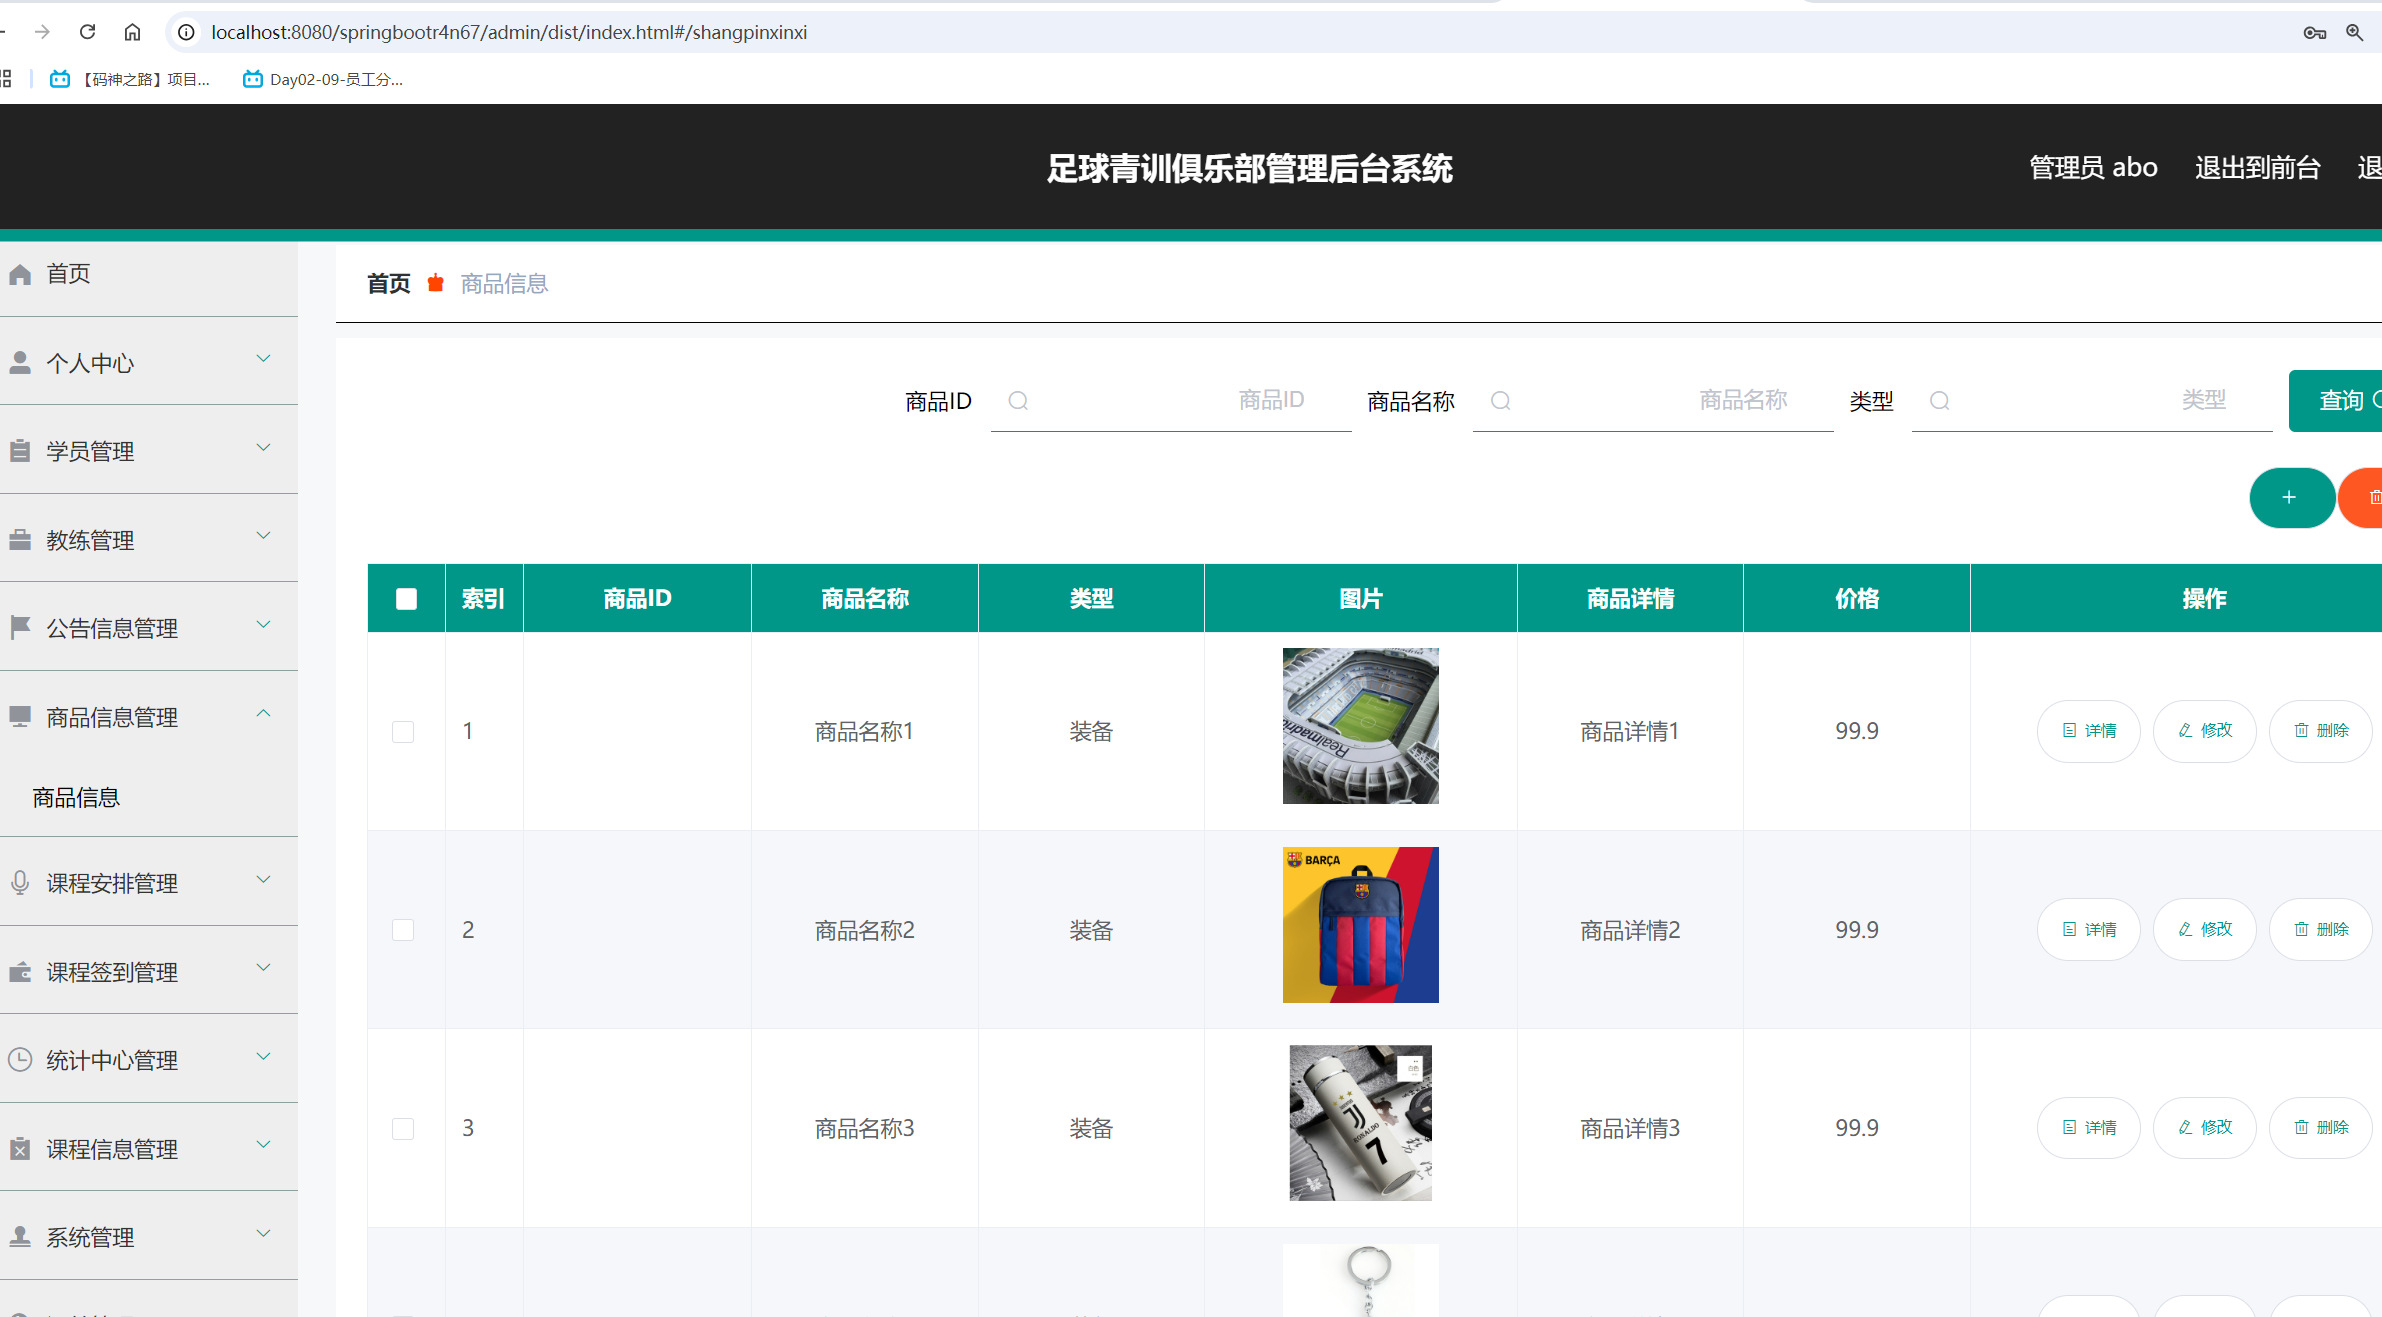Select 商品信息 submenu item in sidebar
Viewport: 2382px width, 1317px height.
pyautogui.click(x=75, y=797)
